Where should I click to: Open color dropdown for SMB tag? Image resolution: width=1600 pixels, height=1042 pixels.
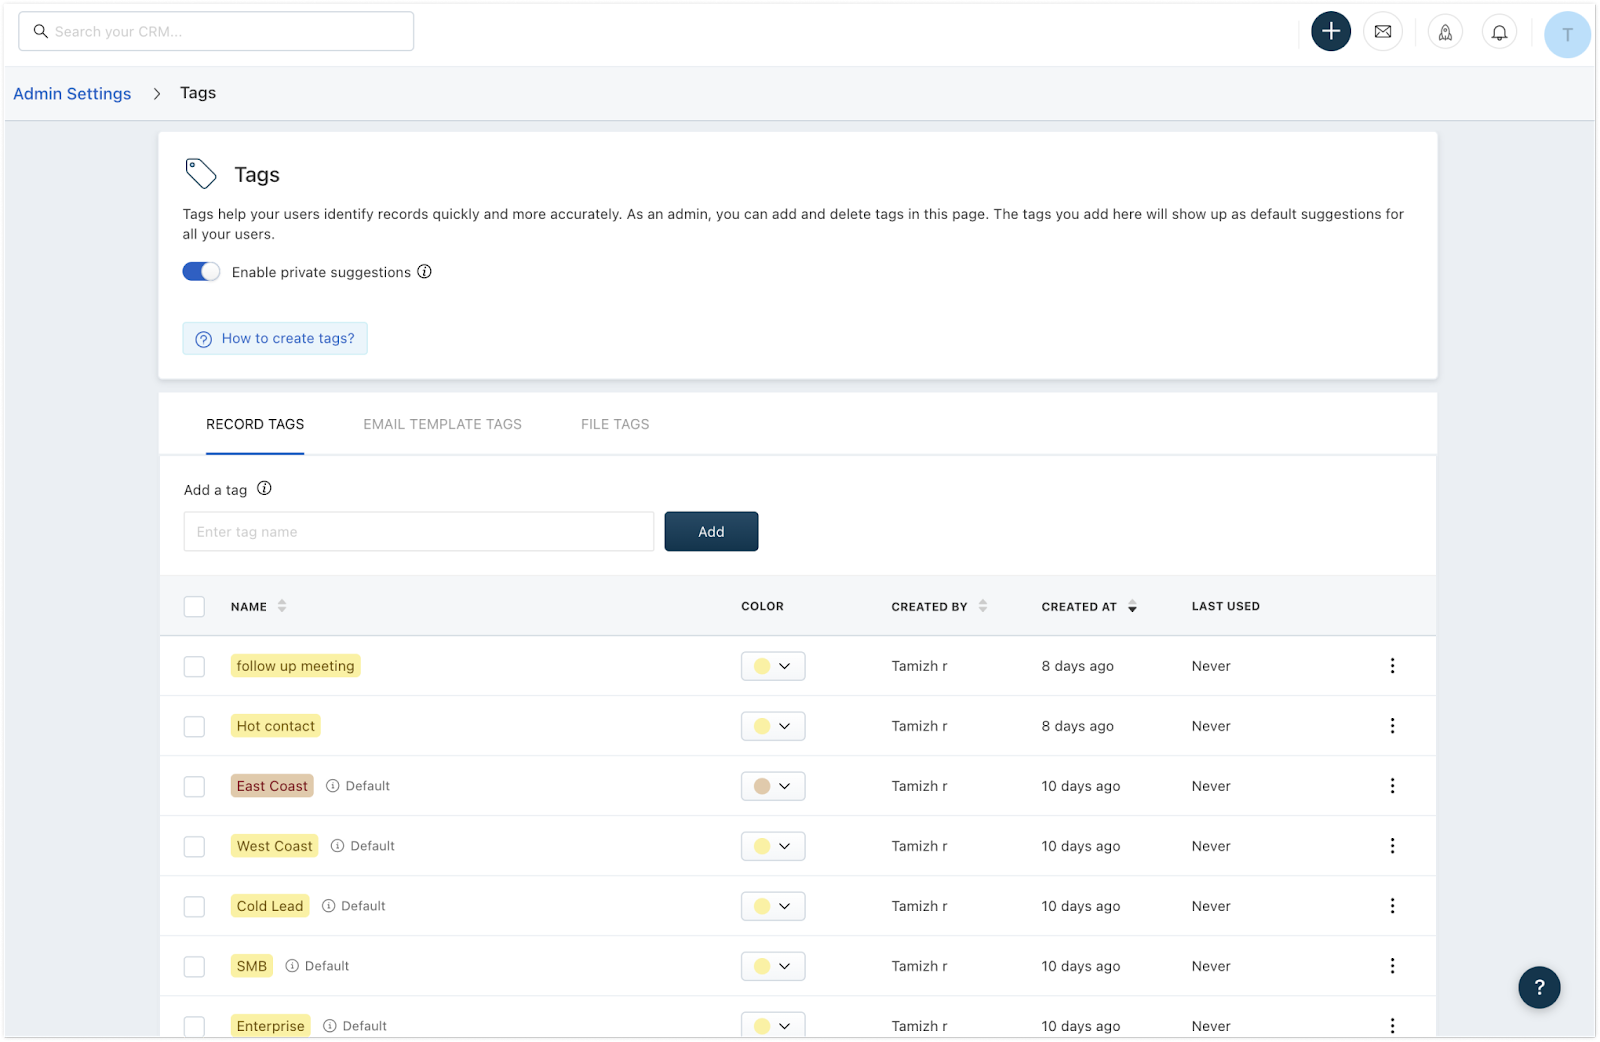click(773, 966)
